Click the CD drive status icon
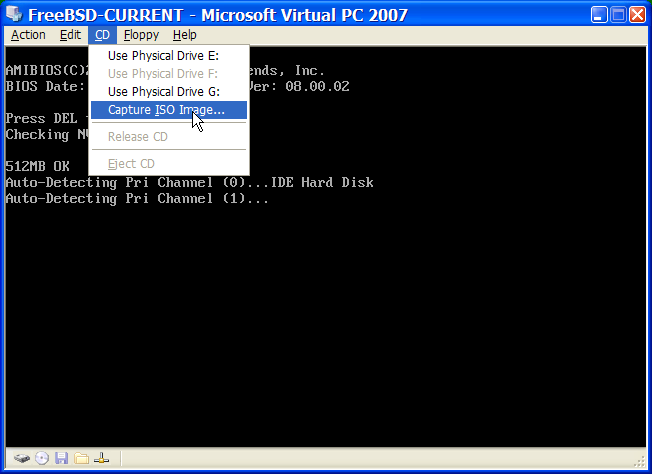The image size is (652, 474). point(41,458)
